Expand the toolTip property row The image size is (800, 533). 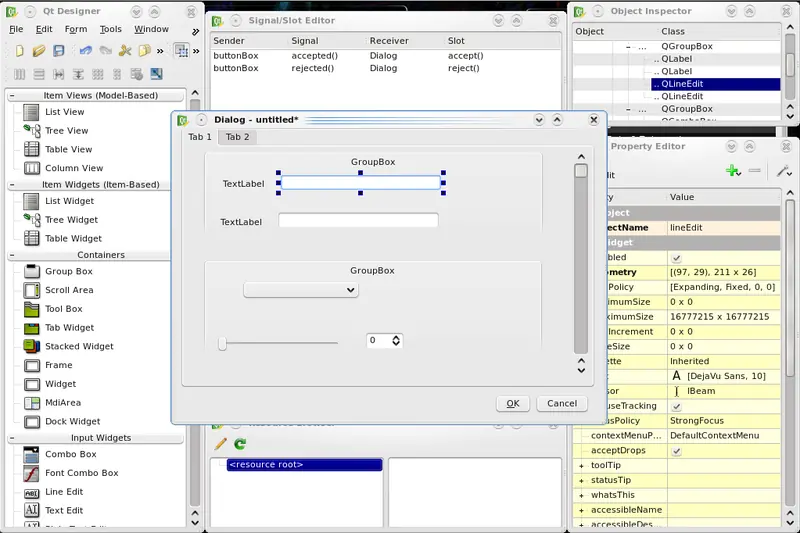(582, 466)
